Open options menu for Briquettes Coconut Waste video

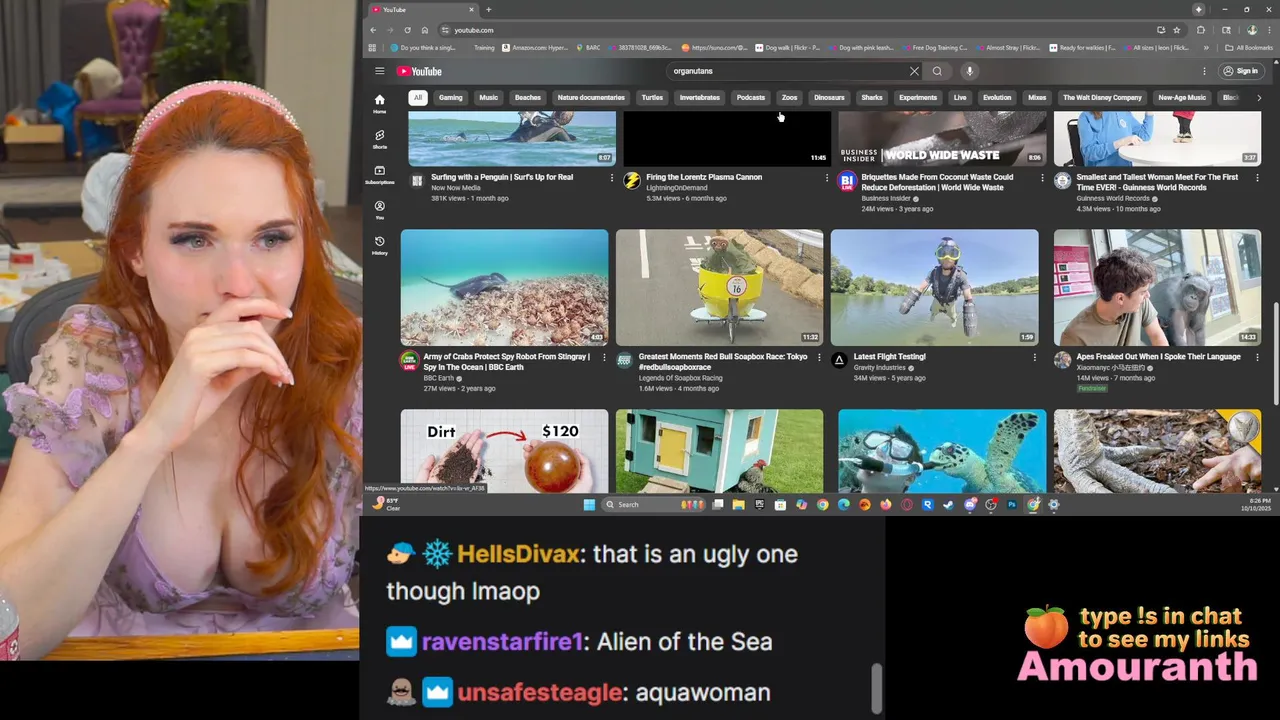(1042, 178)
